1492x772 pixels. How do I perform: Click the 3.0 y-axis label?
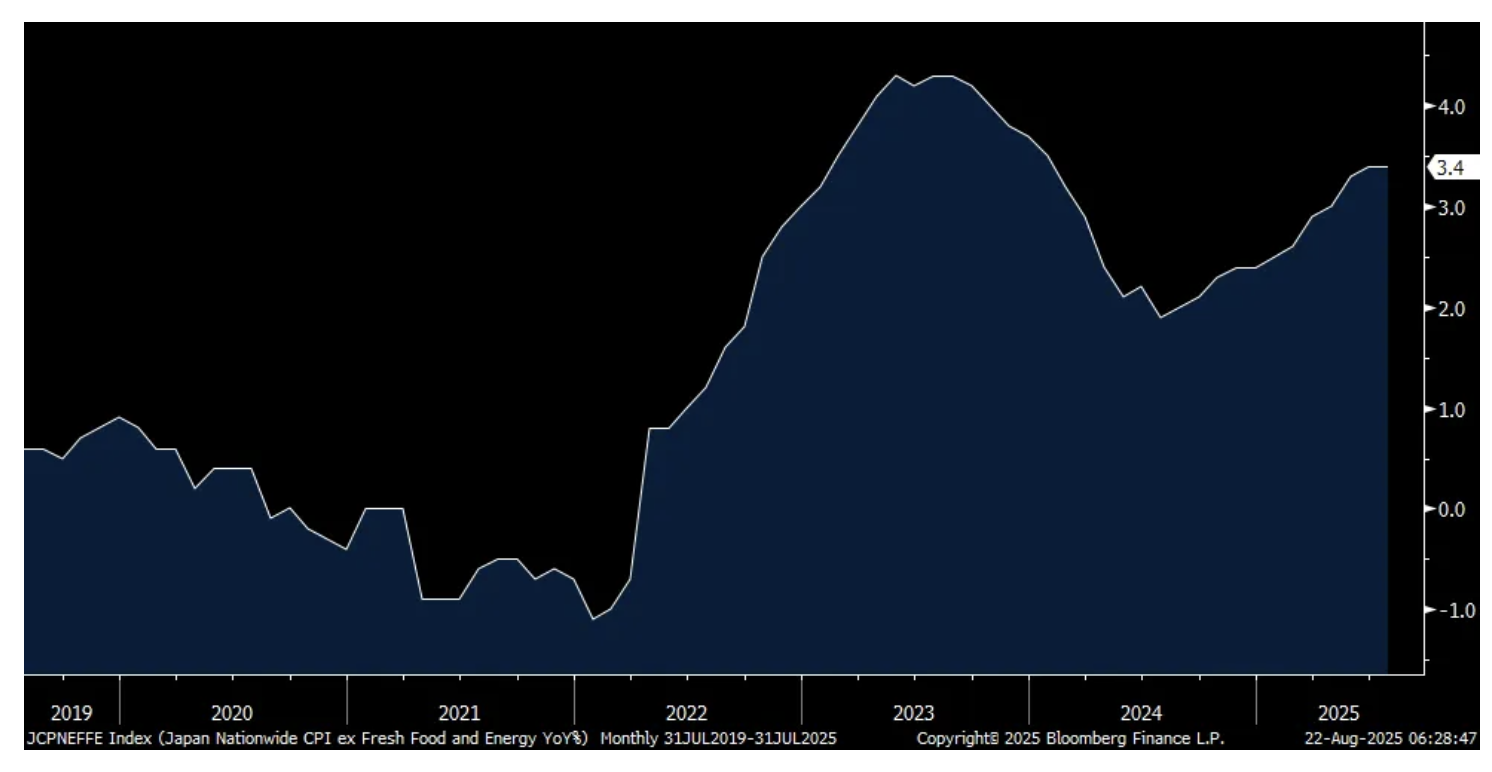point(1451,208)
